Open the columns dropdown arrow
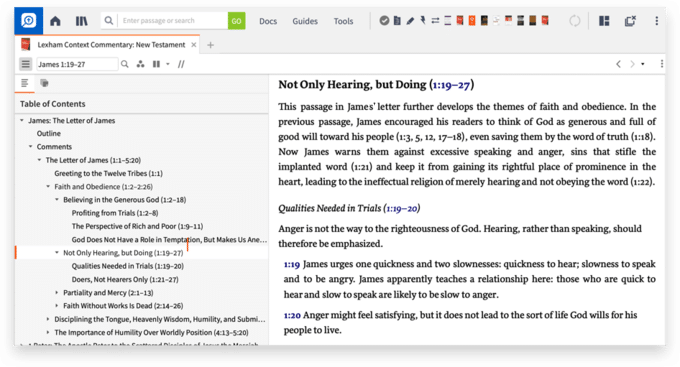 coord(168,64)
